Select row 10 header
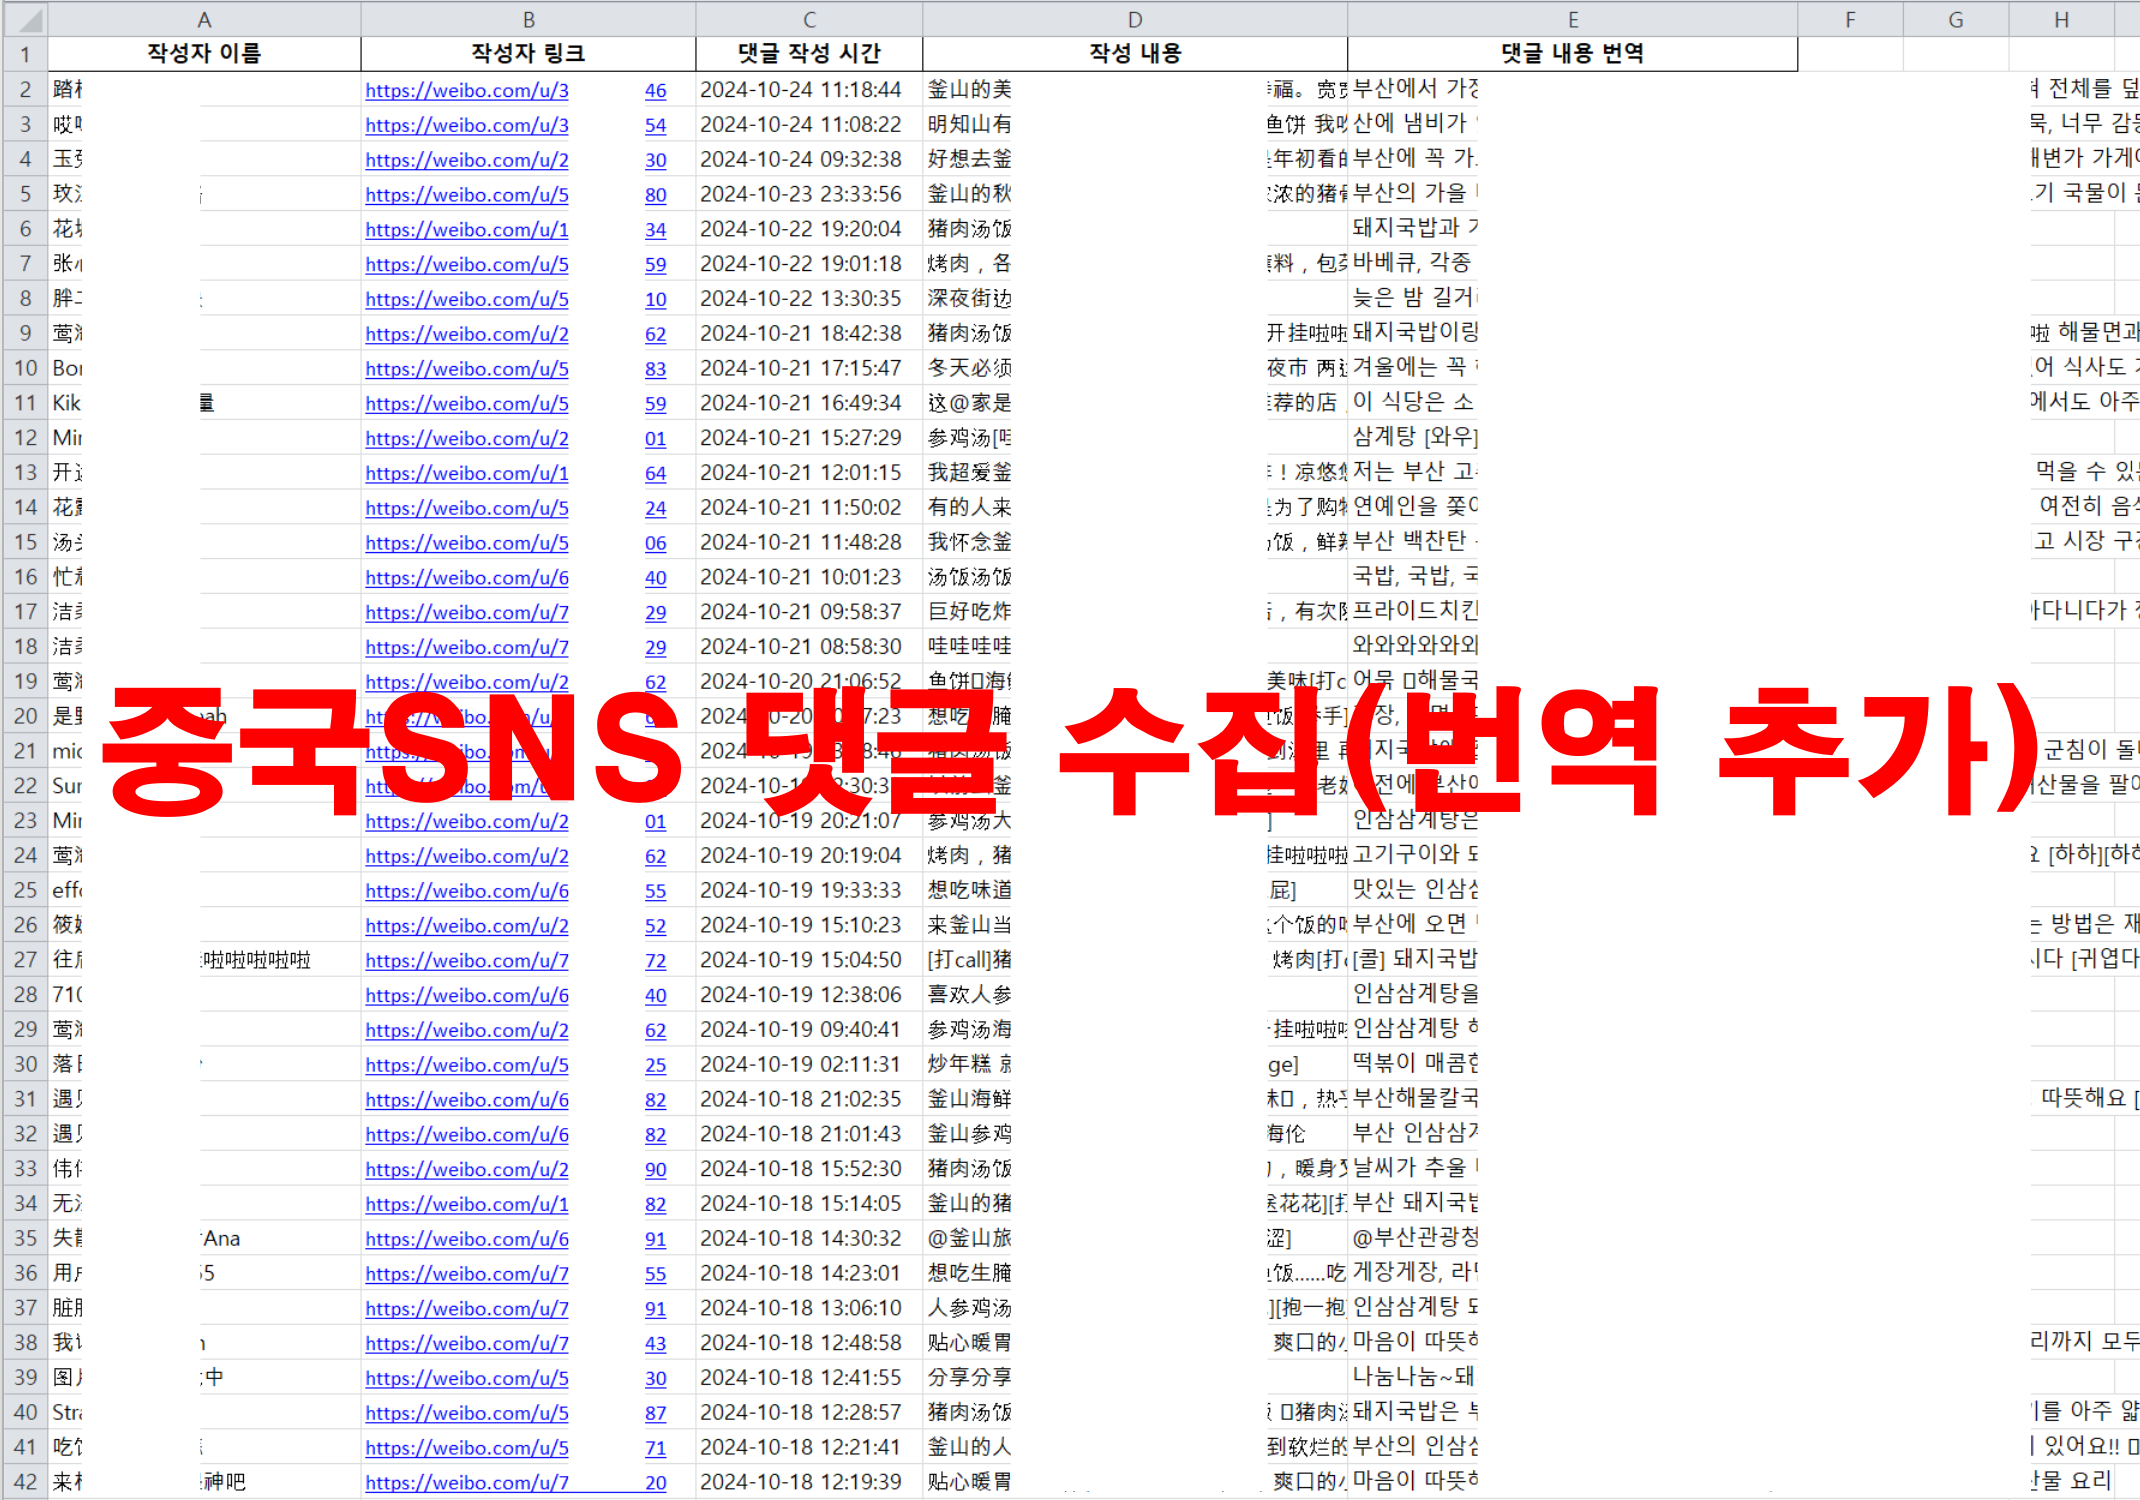 pyautogui.click(x=25, y=368)
